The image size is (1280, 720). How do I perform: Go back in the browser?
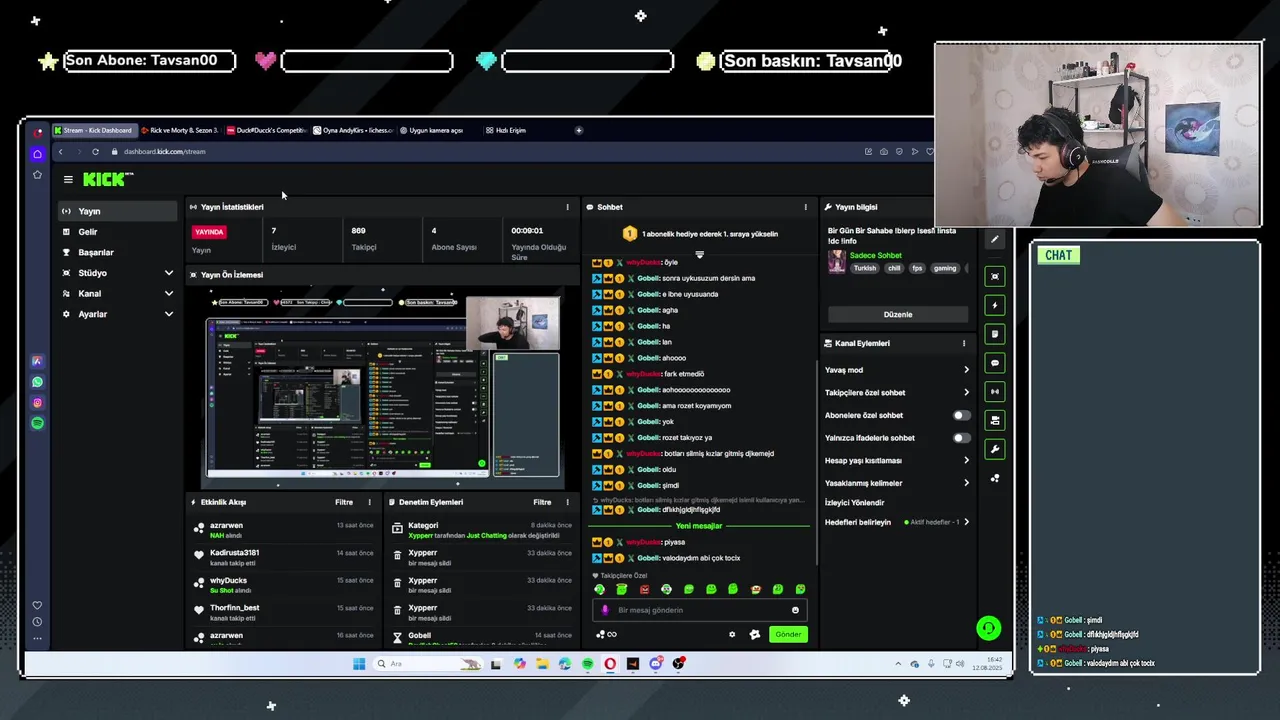tap(60, 152)
